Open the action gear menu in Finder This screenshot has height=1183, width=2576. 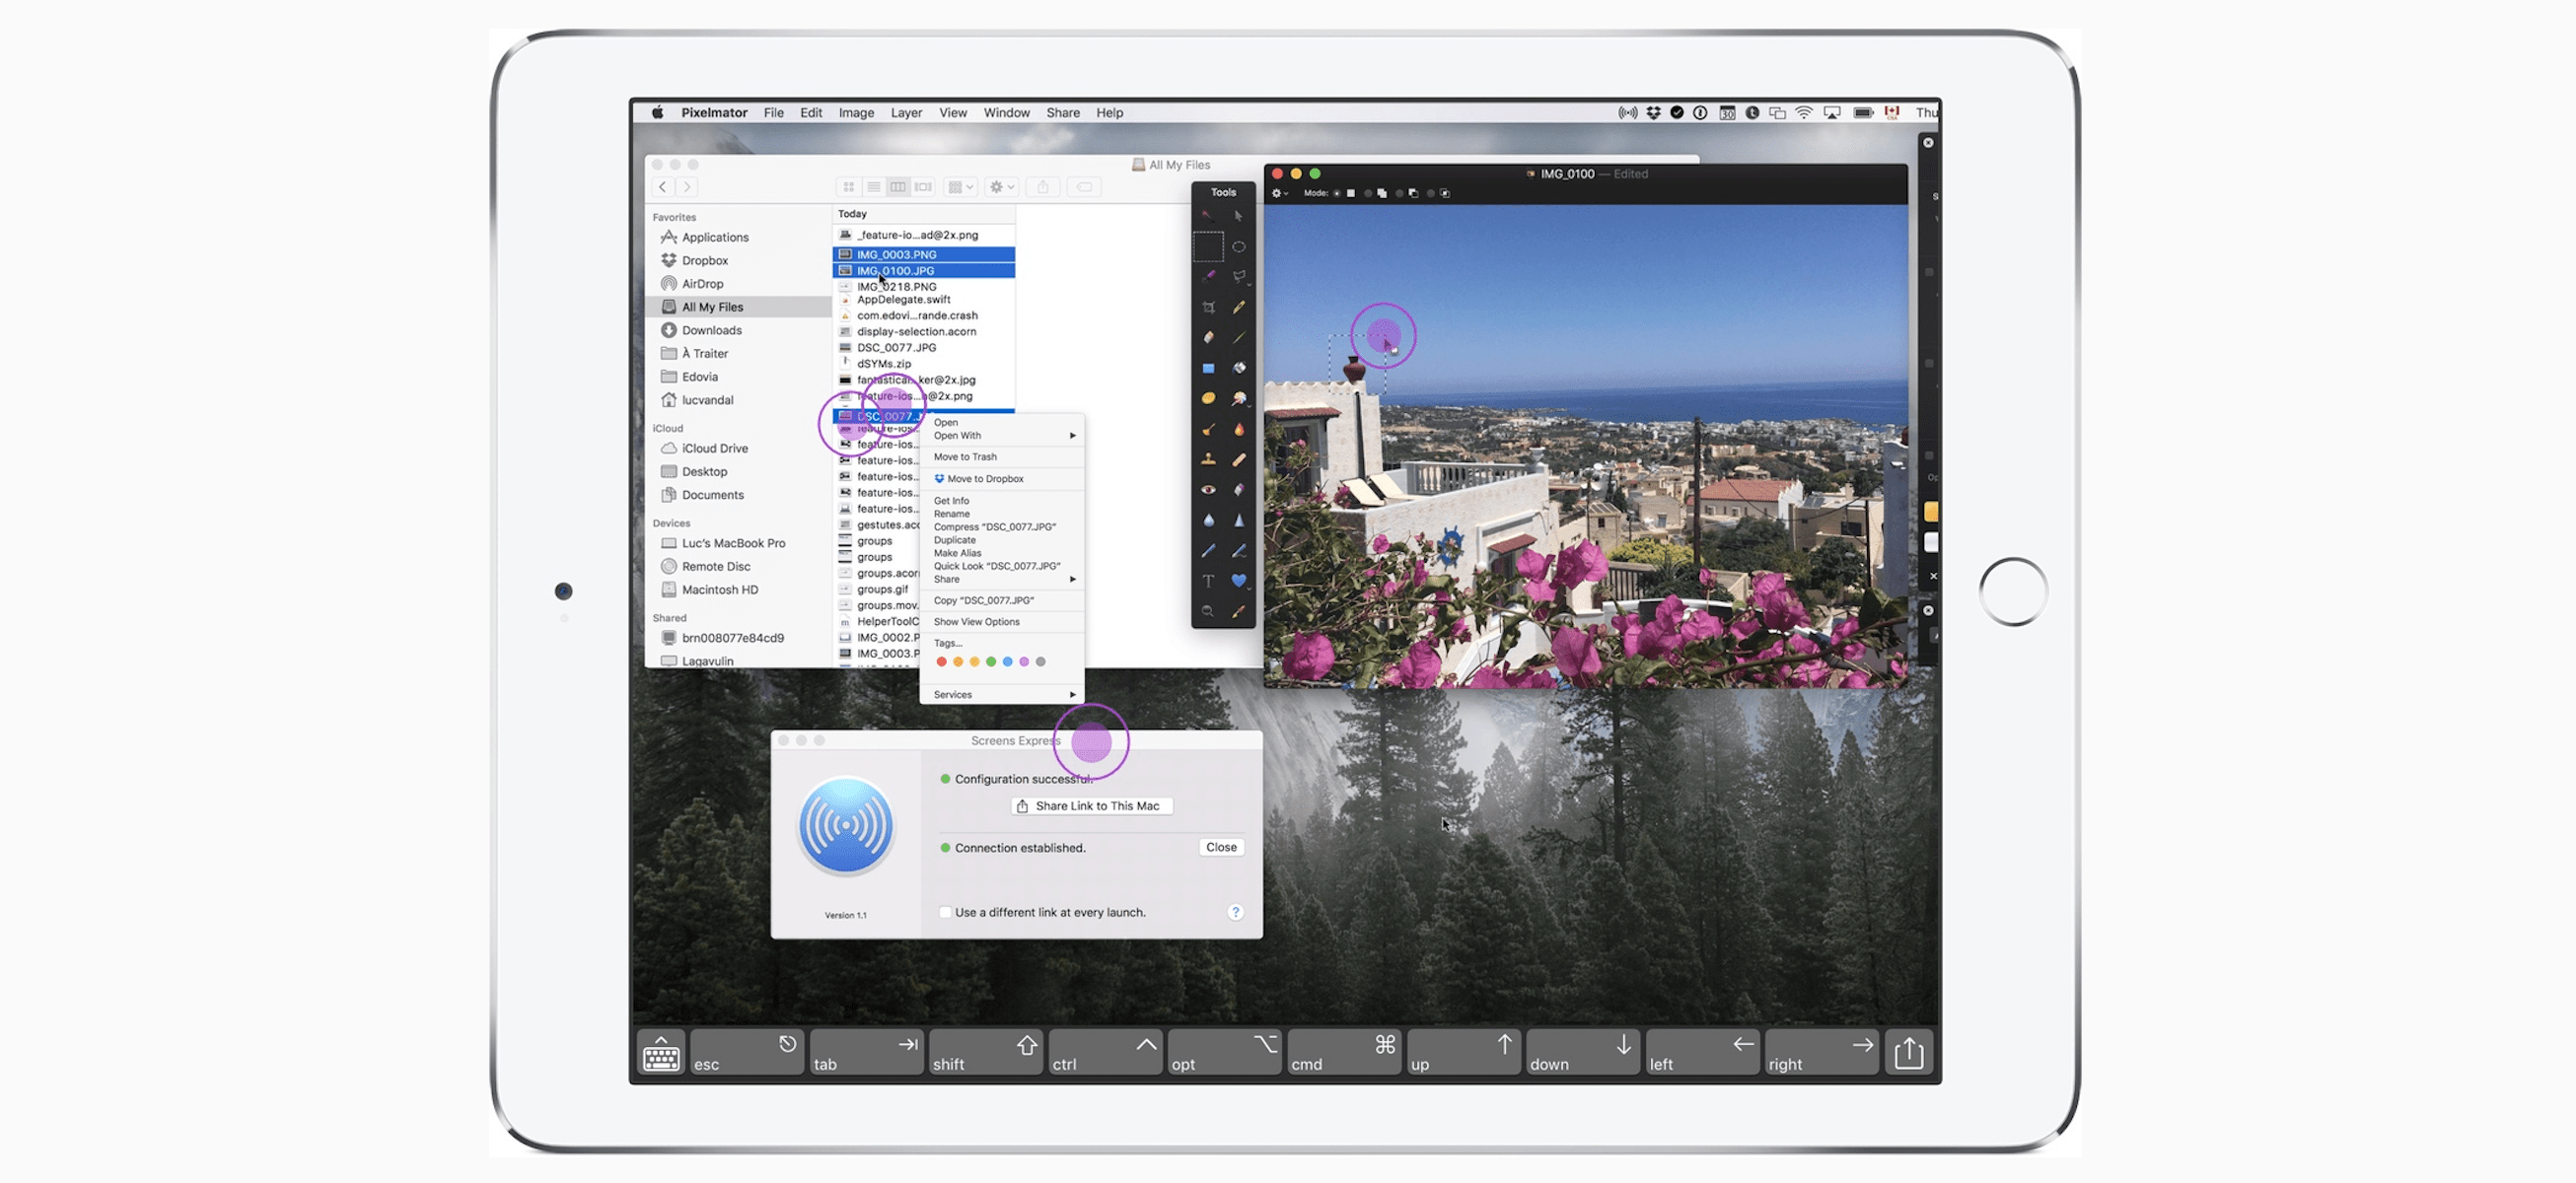pos(999,186)
